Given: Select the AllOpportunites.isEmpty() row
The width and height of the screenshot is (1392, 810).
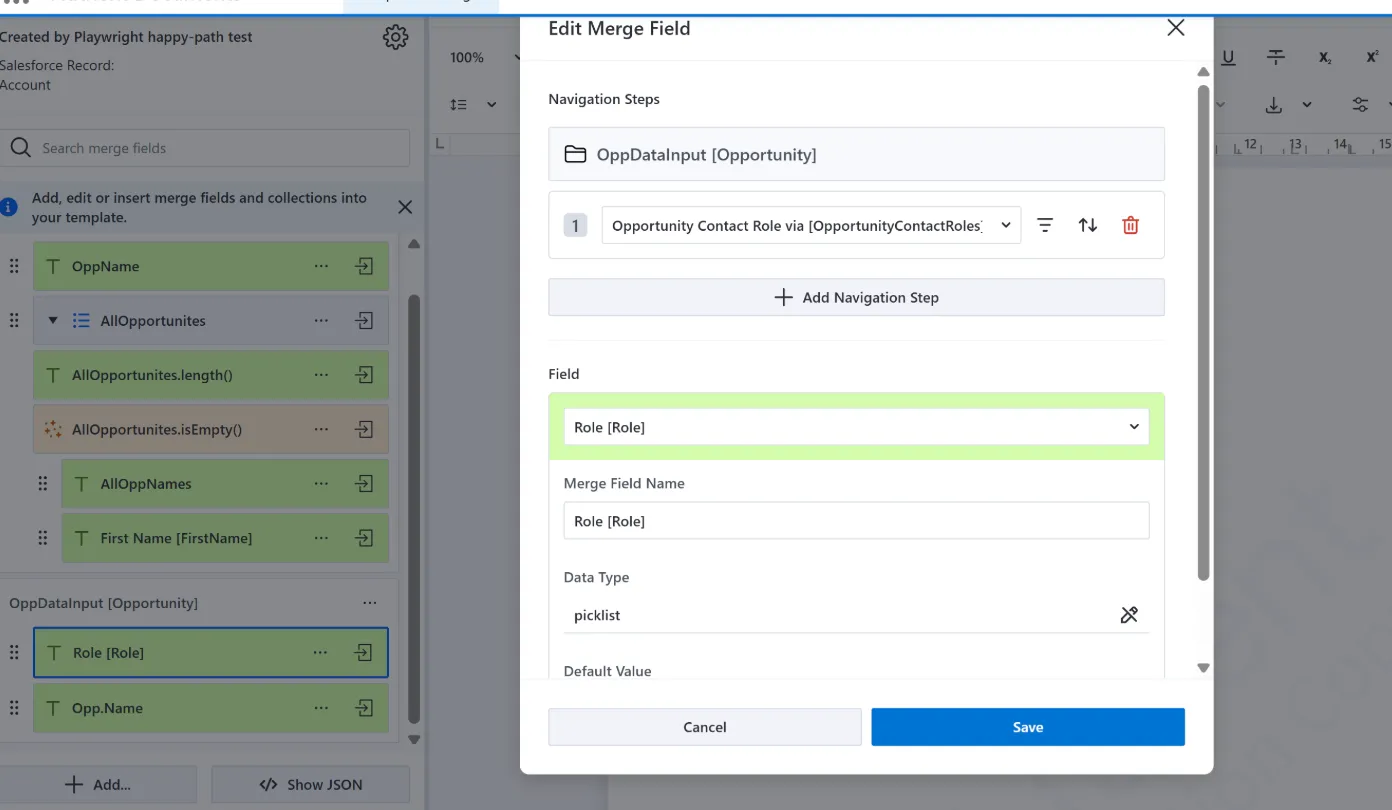Looking at the screenshot, I should click(211, 429).
